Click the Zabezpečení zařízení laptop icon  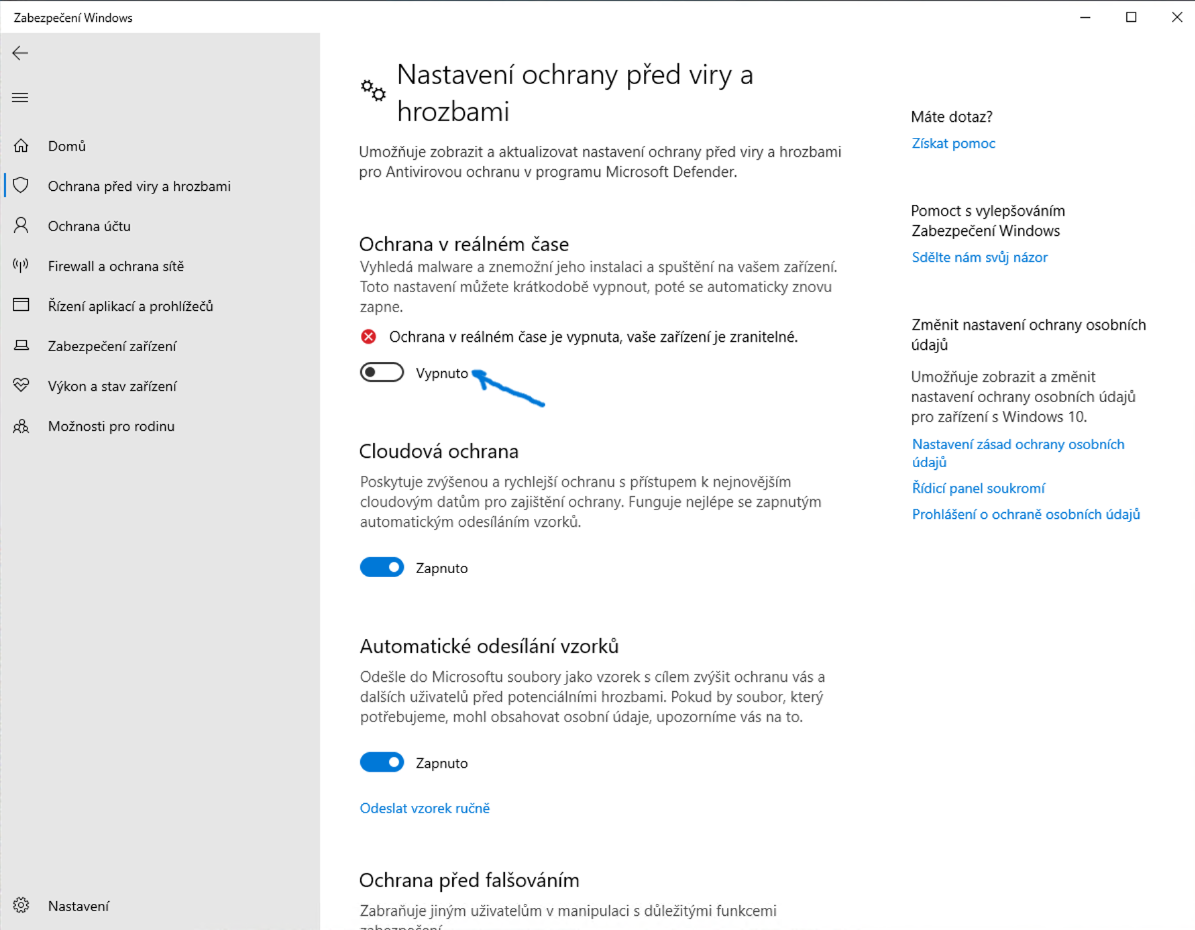pyautogui.click(x=21, y=346)
